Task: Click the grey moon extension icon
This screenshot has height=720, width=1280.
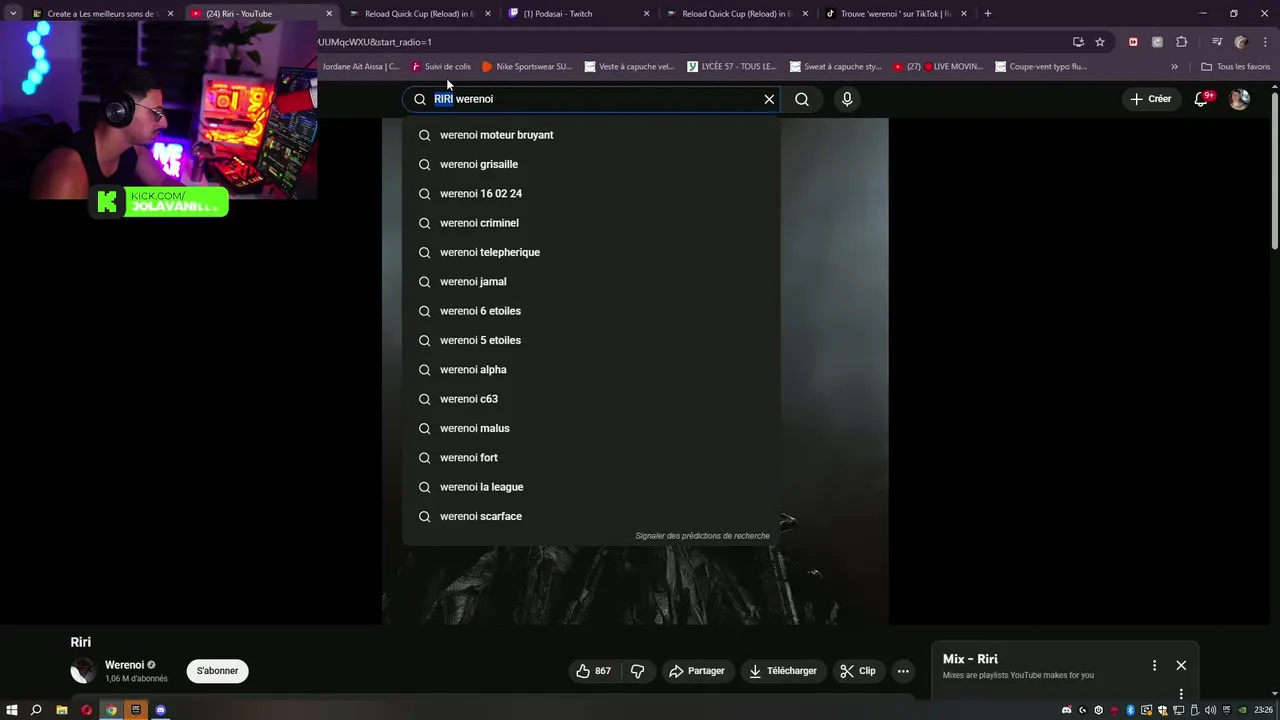Action: [x=1157, y=42]
